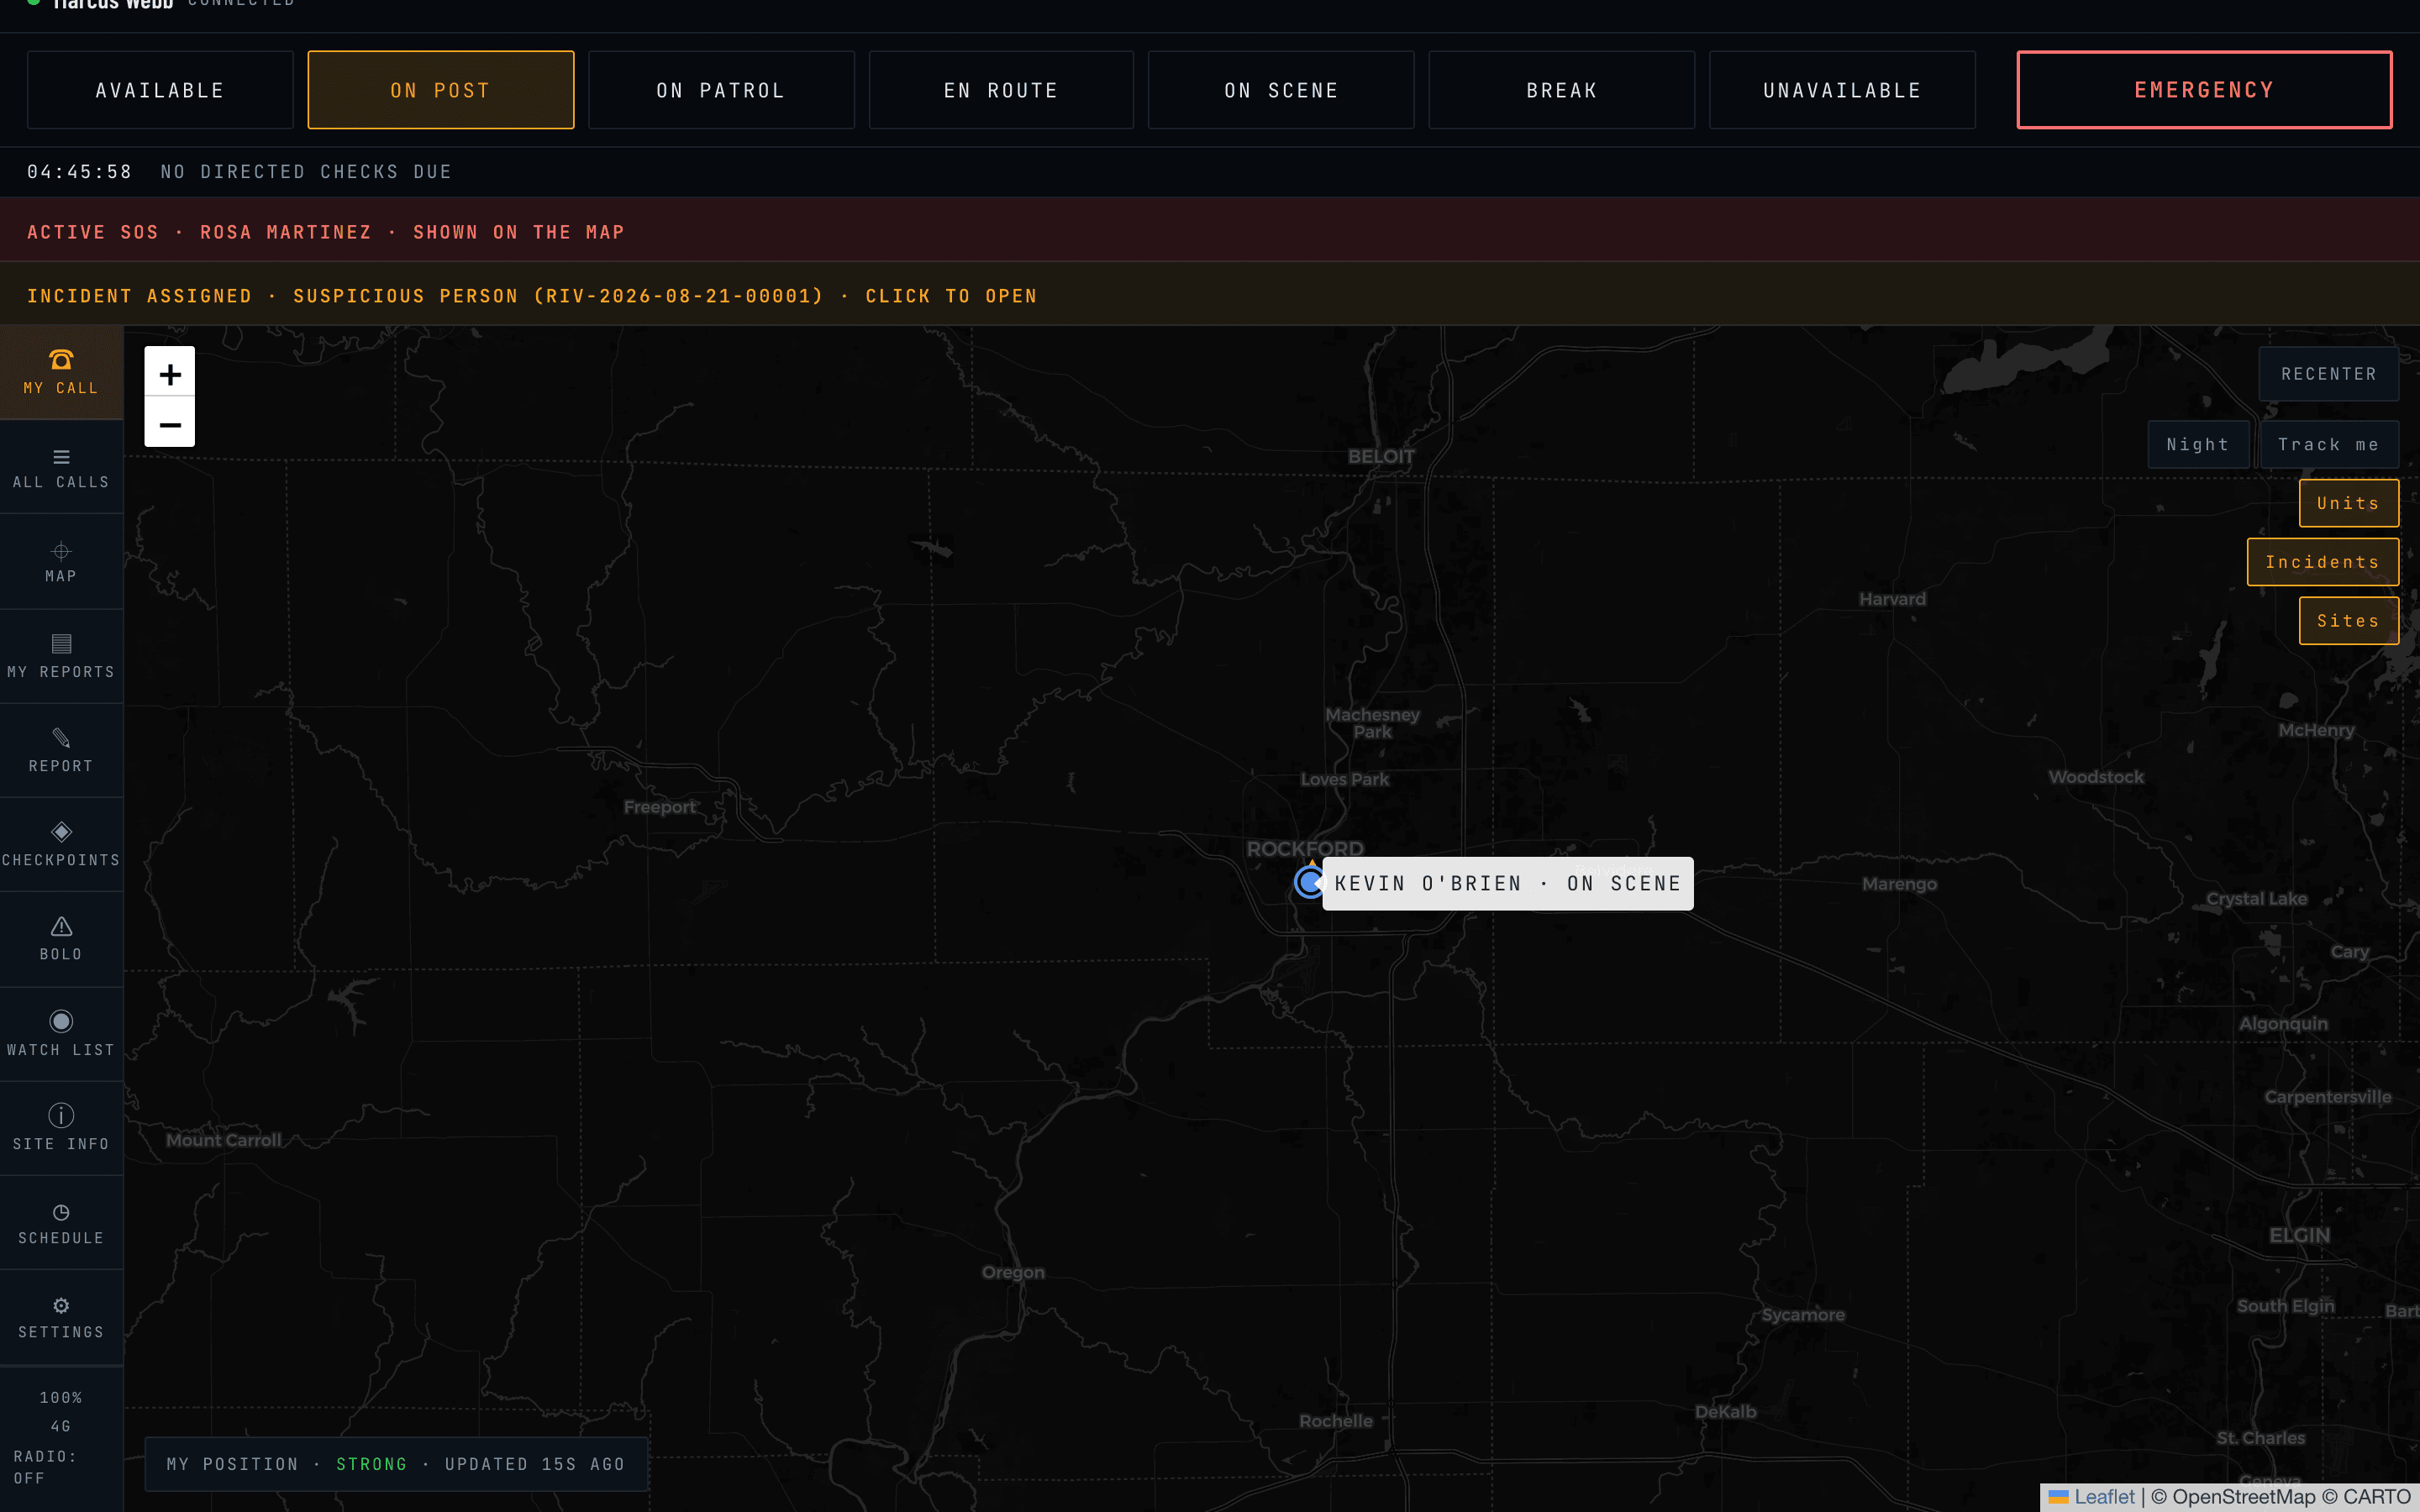2420x1512 pixels.
Task: Trigger the Emergency button
Action: coord(2204,90)
